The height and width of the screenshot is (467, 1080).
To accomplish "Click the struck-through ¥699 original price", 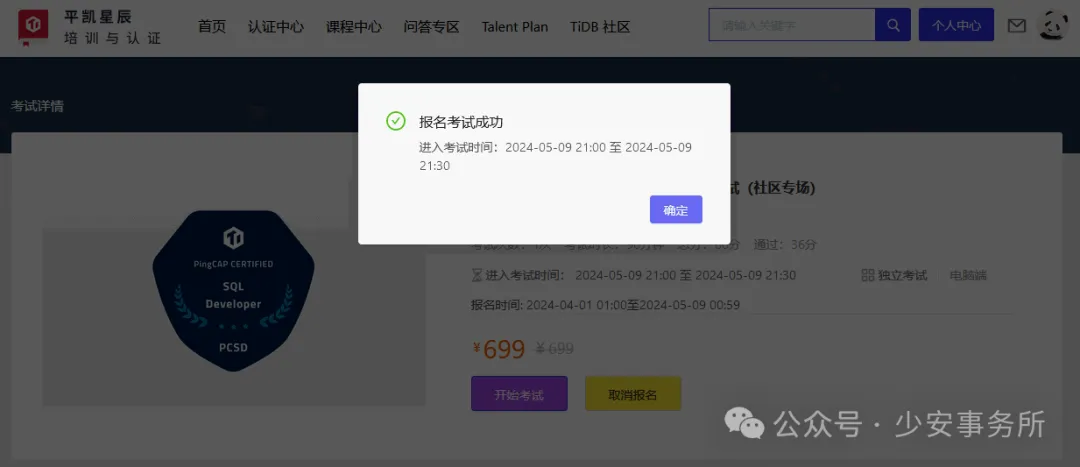I will click(x=555, y=349).
